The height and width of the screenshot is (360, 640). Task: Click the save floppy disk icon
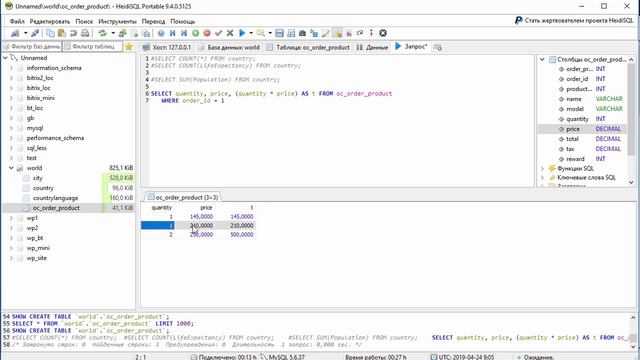point(280,33)
